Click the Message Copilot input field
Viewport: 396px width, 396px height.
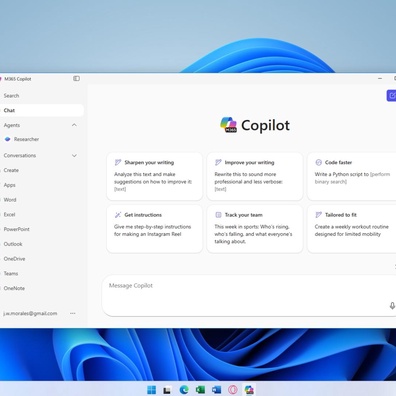[249, 295]
